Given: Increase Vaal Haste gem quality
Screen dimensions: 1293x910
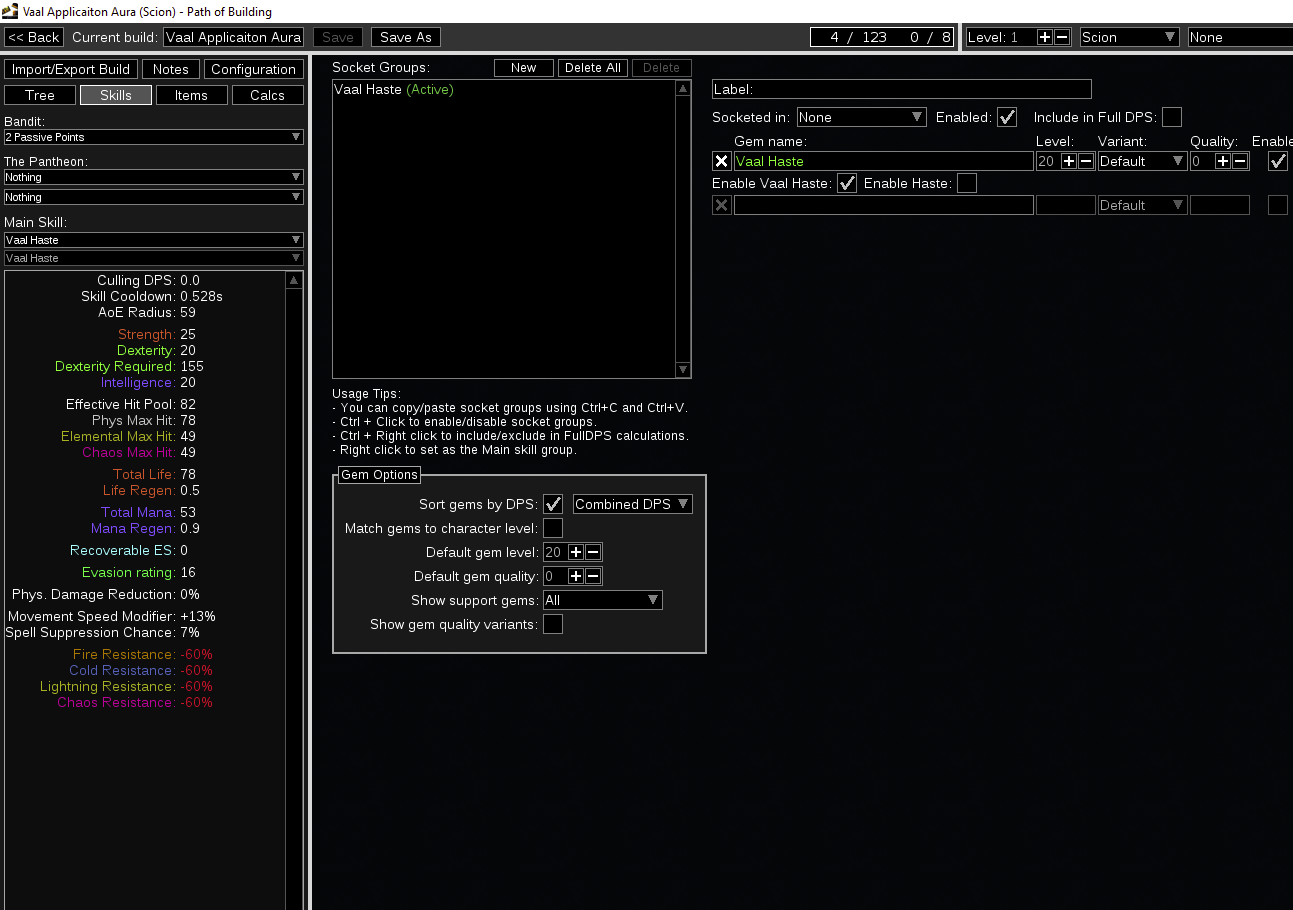Looking at the screenshot, I should [x=1223, y=161].
